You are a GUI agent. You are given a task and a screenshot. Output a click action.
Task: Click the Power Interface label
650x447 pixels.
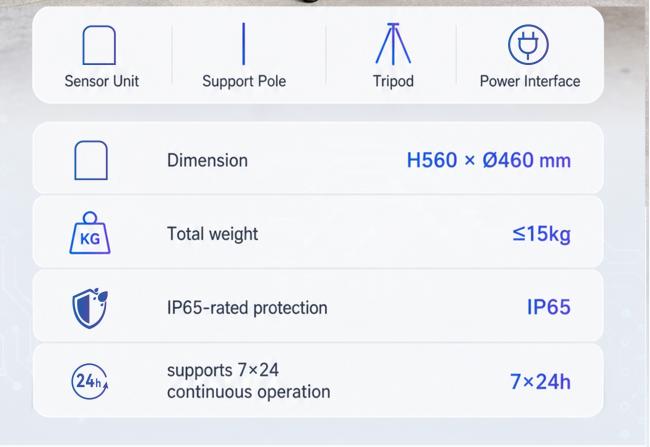530,81
